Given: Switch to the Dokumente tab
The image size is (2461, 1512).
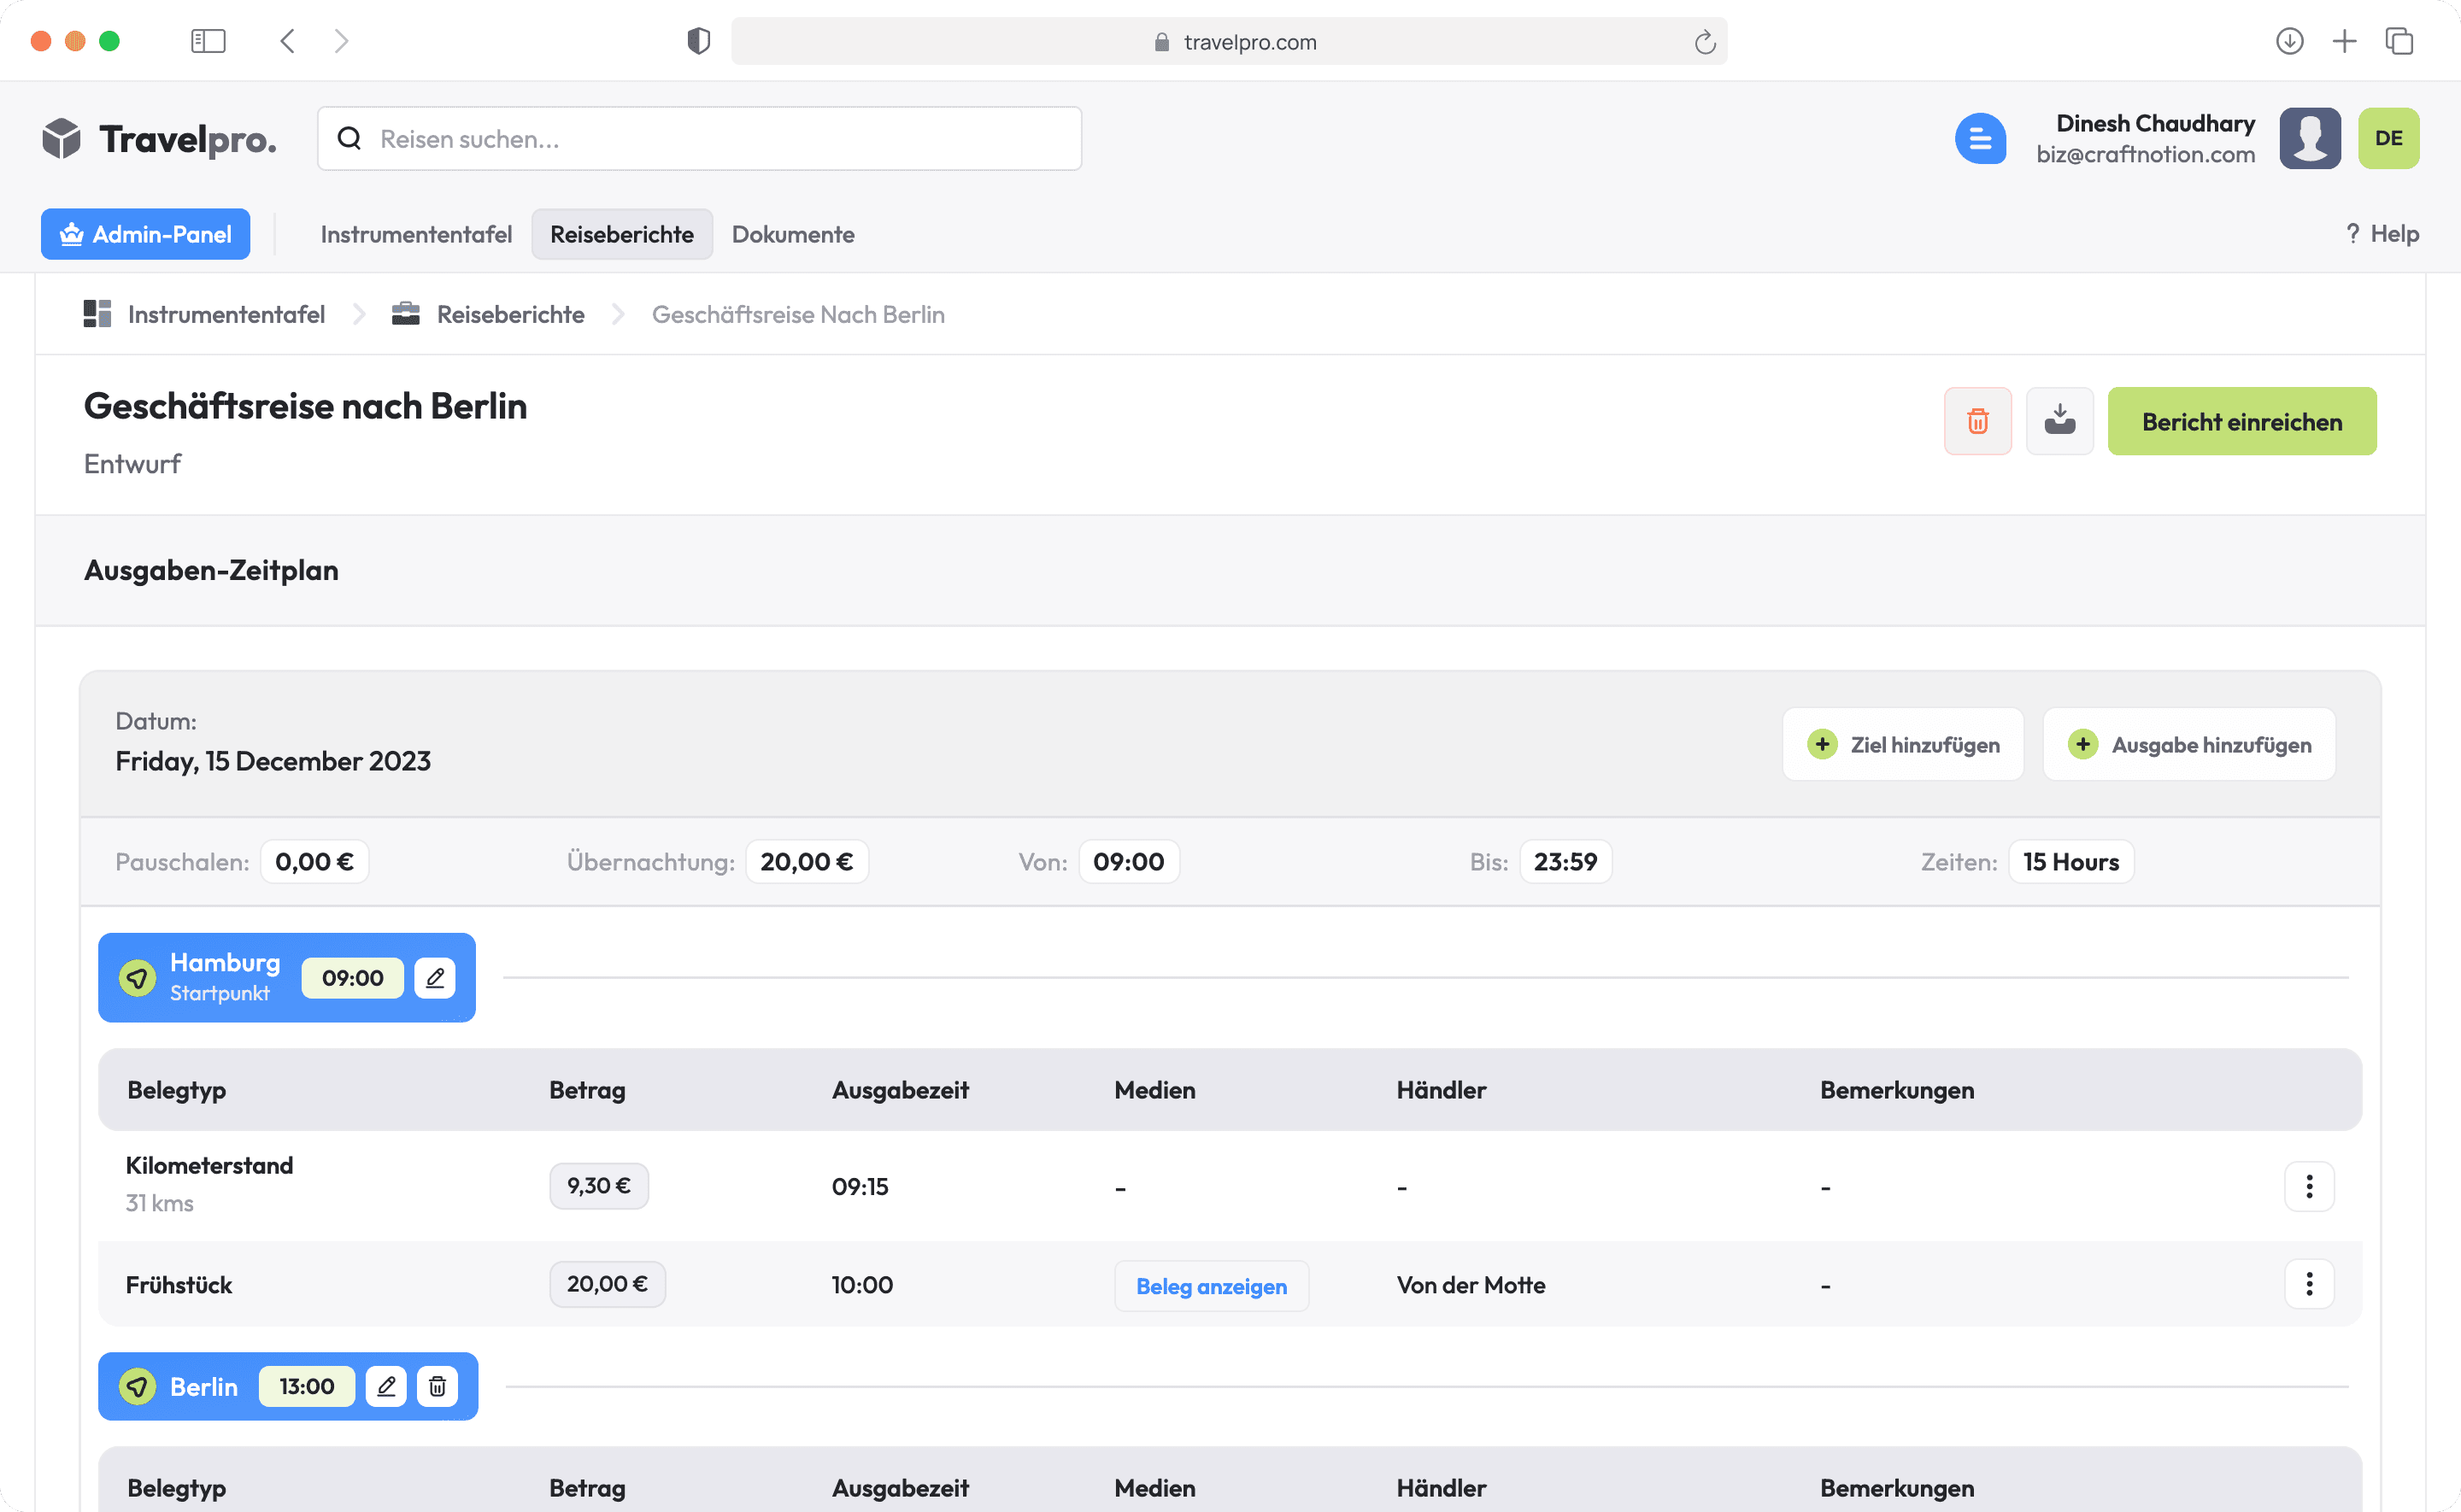Looking at the screenshot, I should click(x=792, y=234).
